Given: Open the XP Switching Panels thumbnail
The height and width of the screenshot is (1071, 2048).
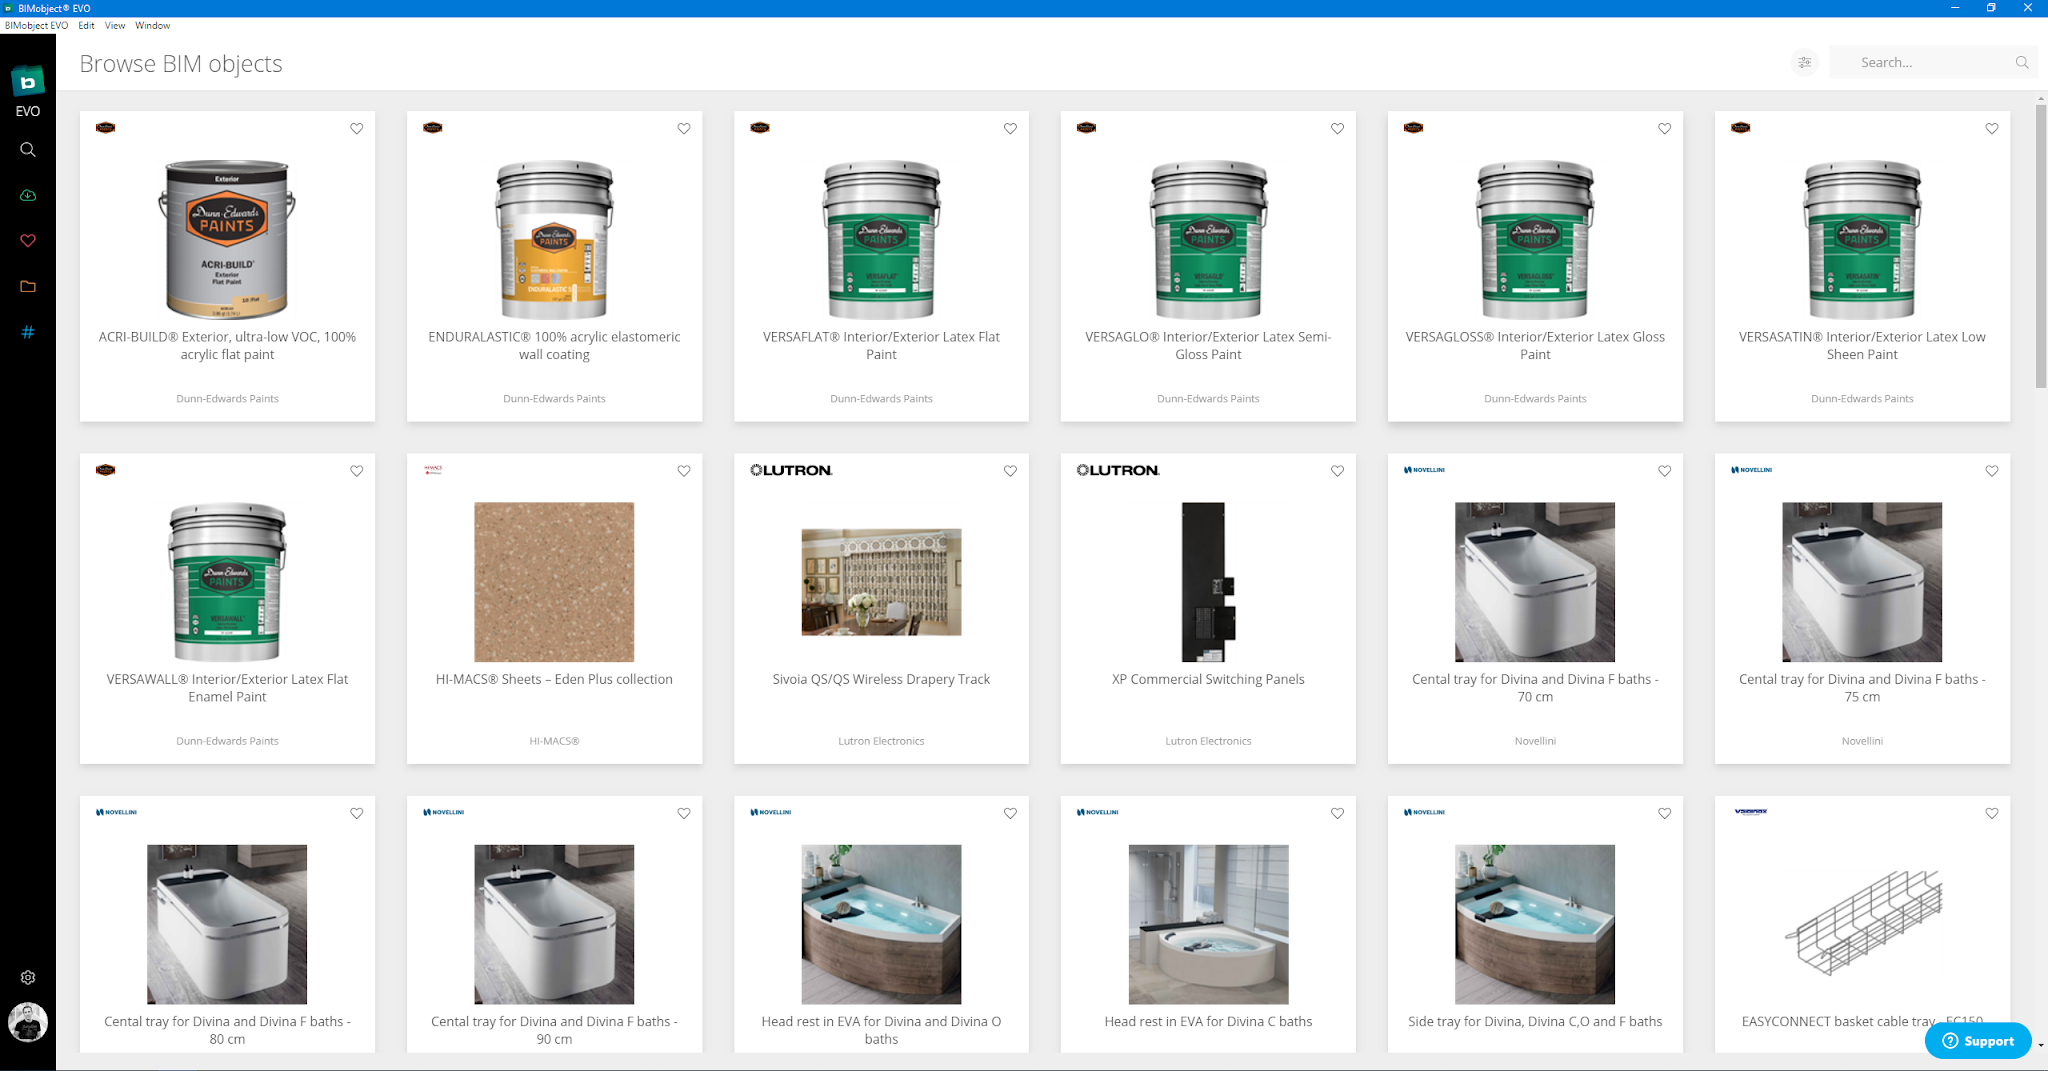Looking at the screenshot, I should (x=1208, y=582).
